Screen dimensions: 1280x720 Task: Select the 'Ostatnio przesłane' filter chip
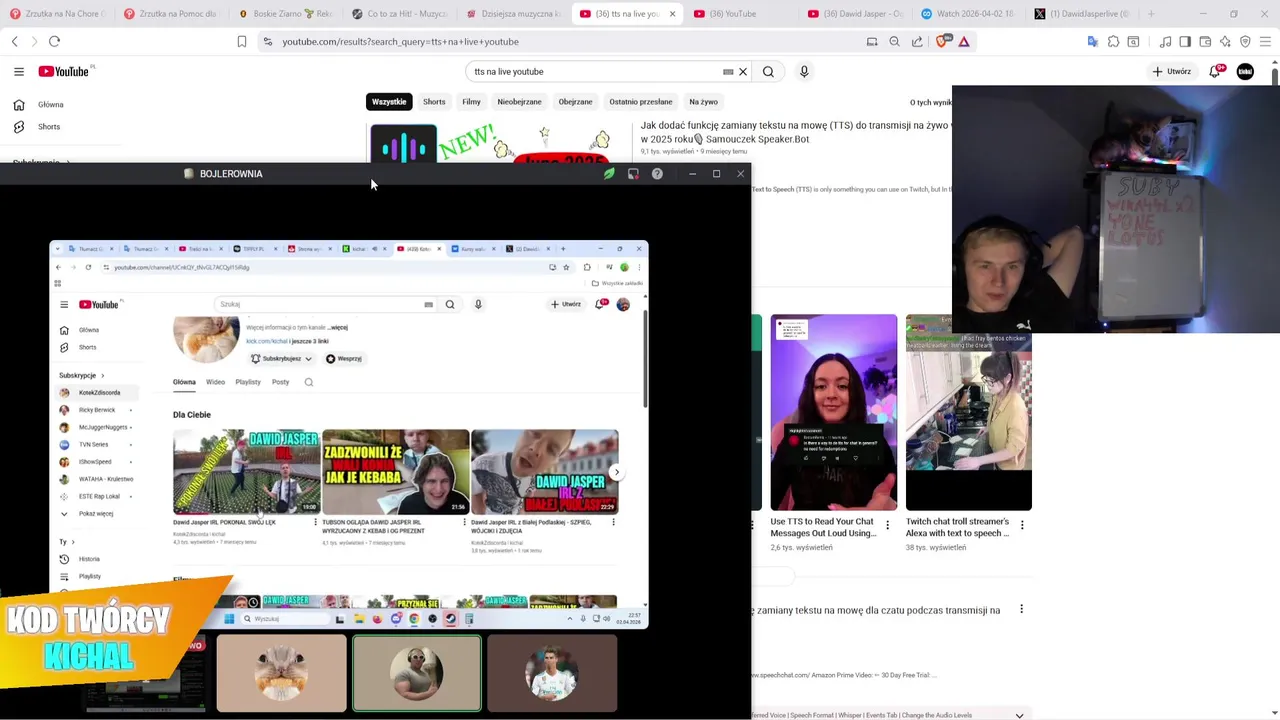641,101
